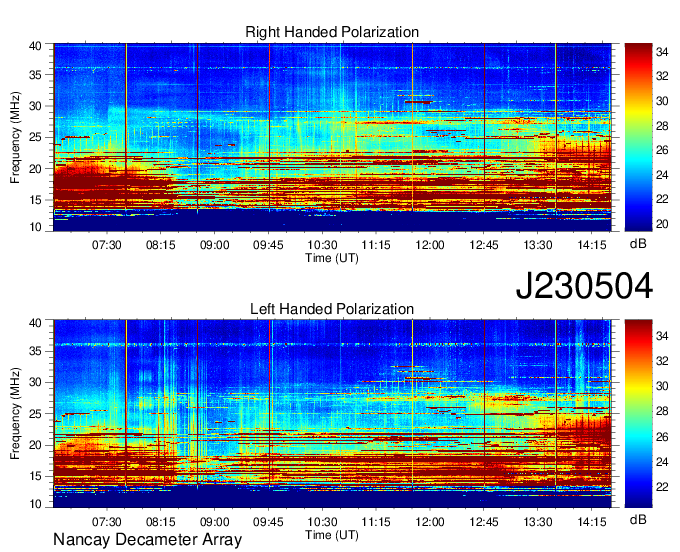Click 08:15 tick on right-handed time axis
Image resolution: width=680 pixels, height=552 pixels.
[x=160, y=245]
